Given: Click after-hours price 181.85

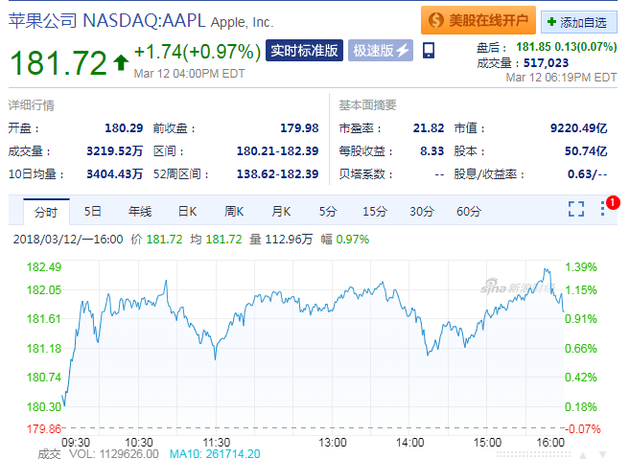Looking at the screenshot, I should pos(533,47).
